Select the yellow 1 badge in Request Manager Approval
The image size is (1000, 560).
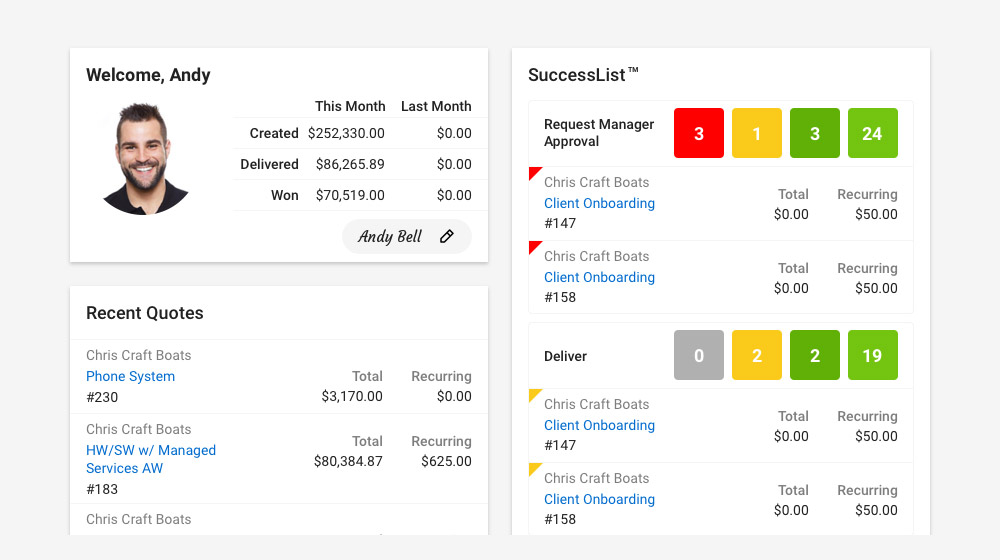tap(757, 133)
